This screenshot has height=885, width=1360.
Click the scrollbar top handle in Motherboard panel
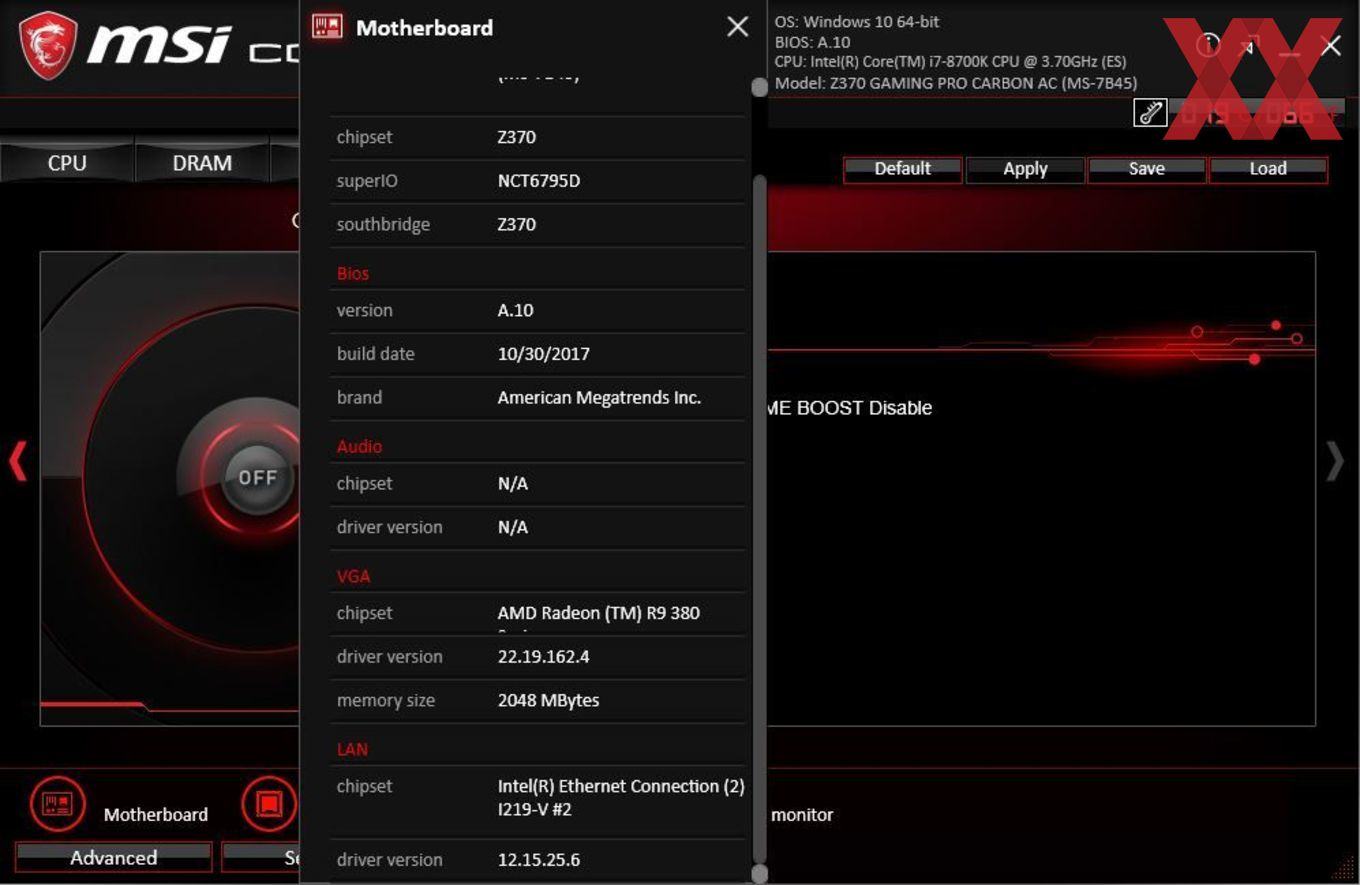760,87
